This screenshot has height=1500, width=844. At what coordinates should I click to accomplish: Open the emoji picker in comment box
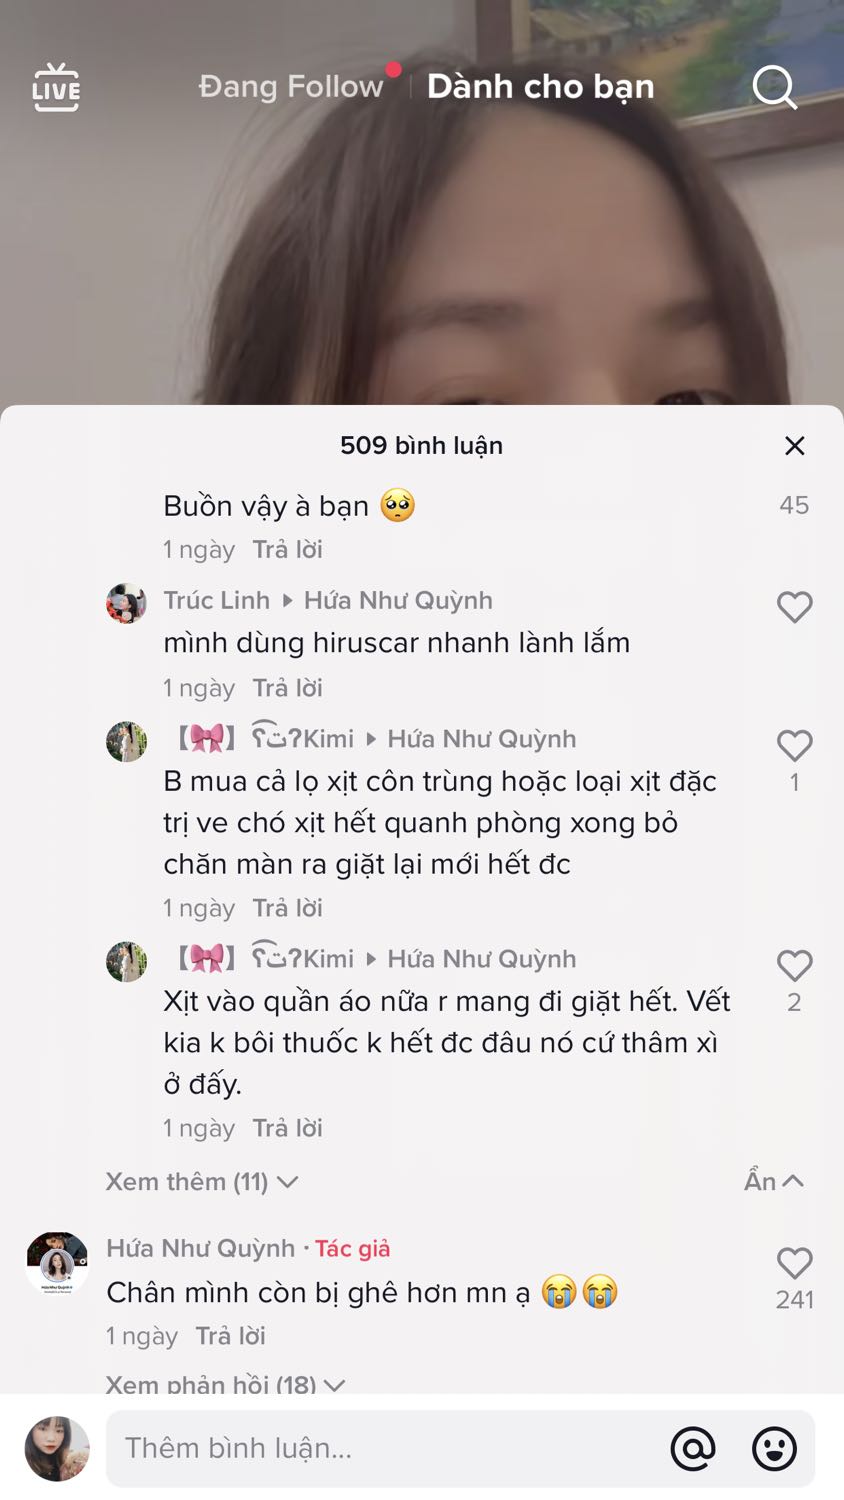774,1448
